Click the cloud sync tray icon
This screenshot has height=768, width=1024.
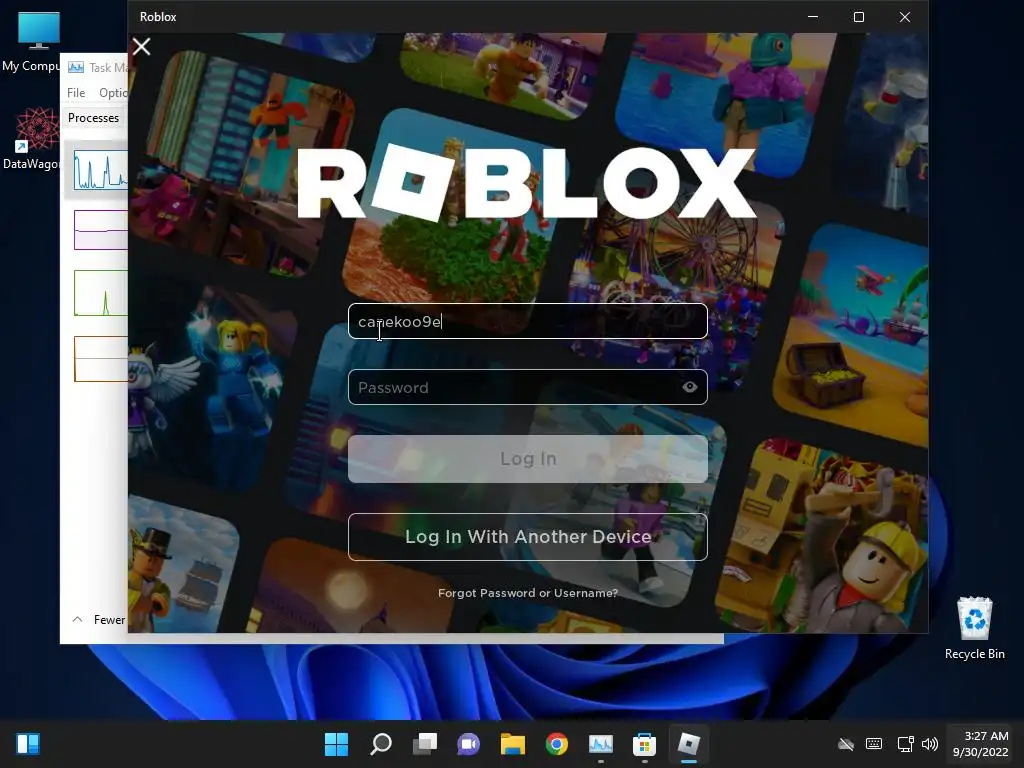click(x=846, y=743)
